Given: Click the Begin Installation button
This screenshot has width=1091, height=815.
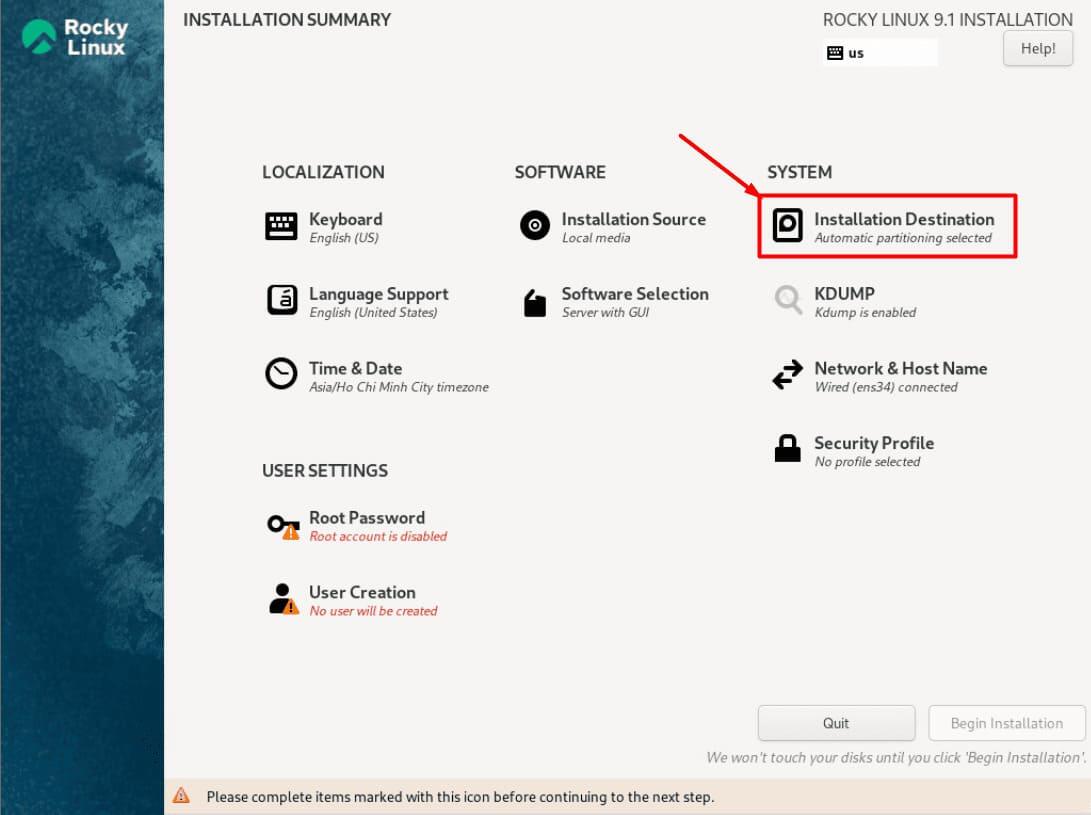Looking at the screenshot, I should 1006,723.
